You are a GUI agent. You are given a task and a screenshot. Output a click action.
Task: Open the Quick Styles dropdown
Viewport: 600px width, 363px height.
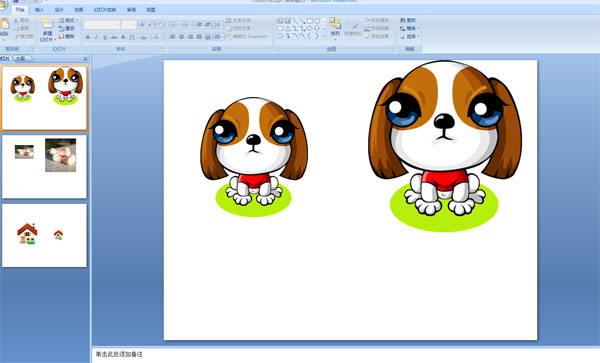(352, 28)
